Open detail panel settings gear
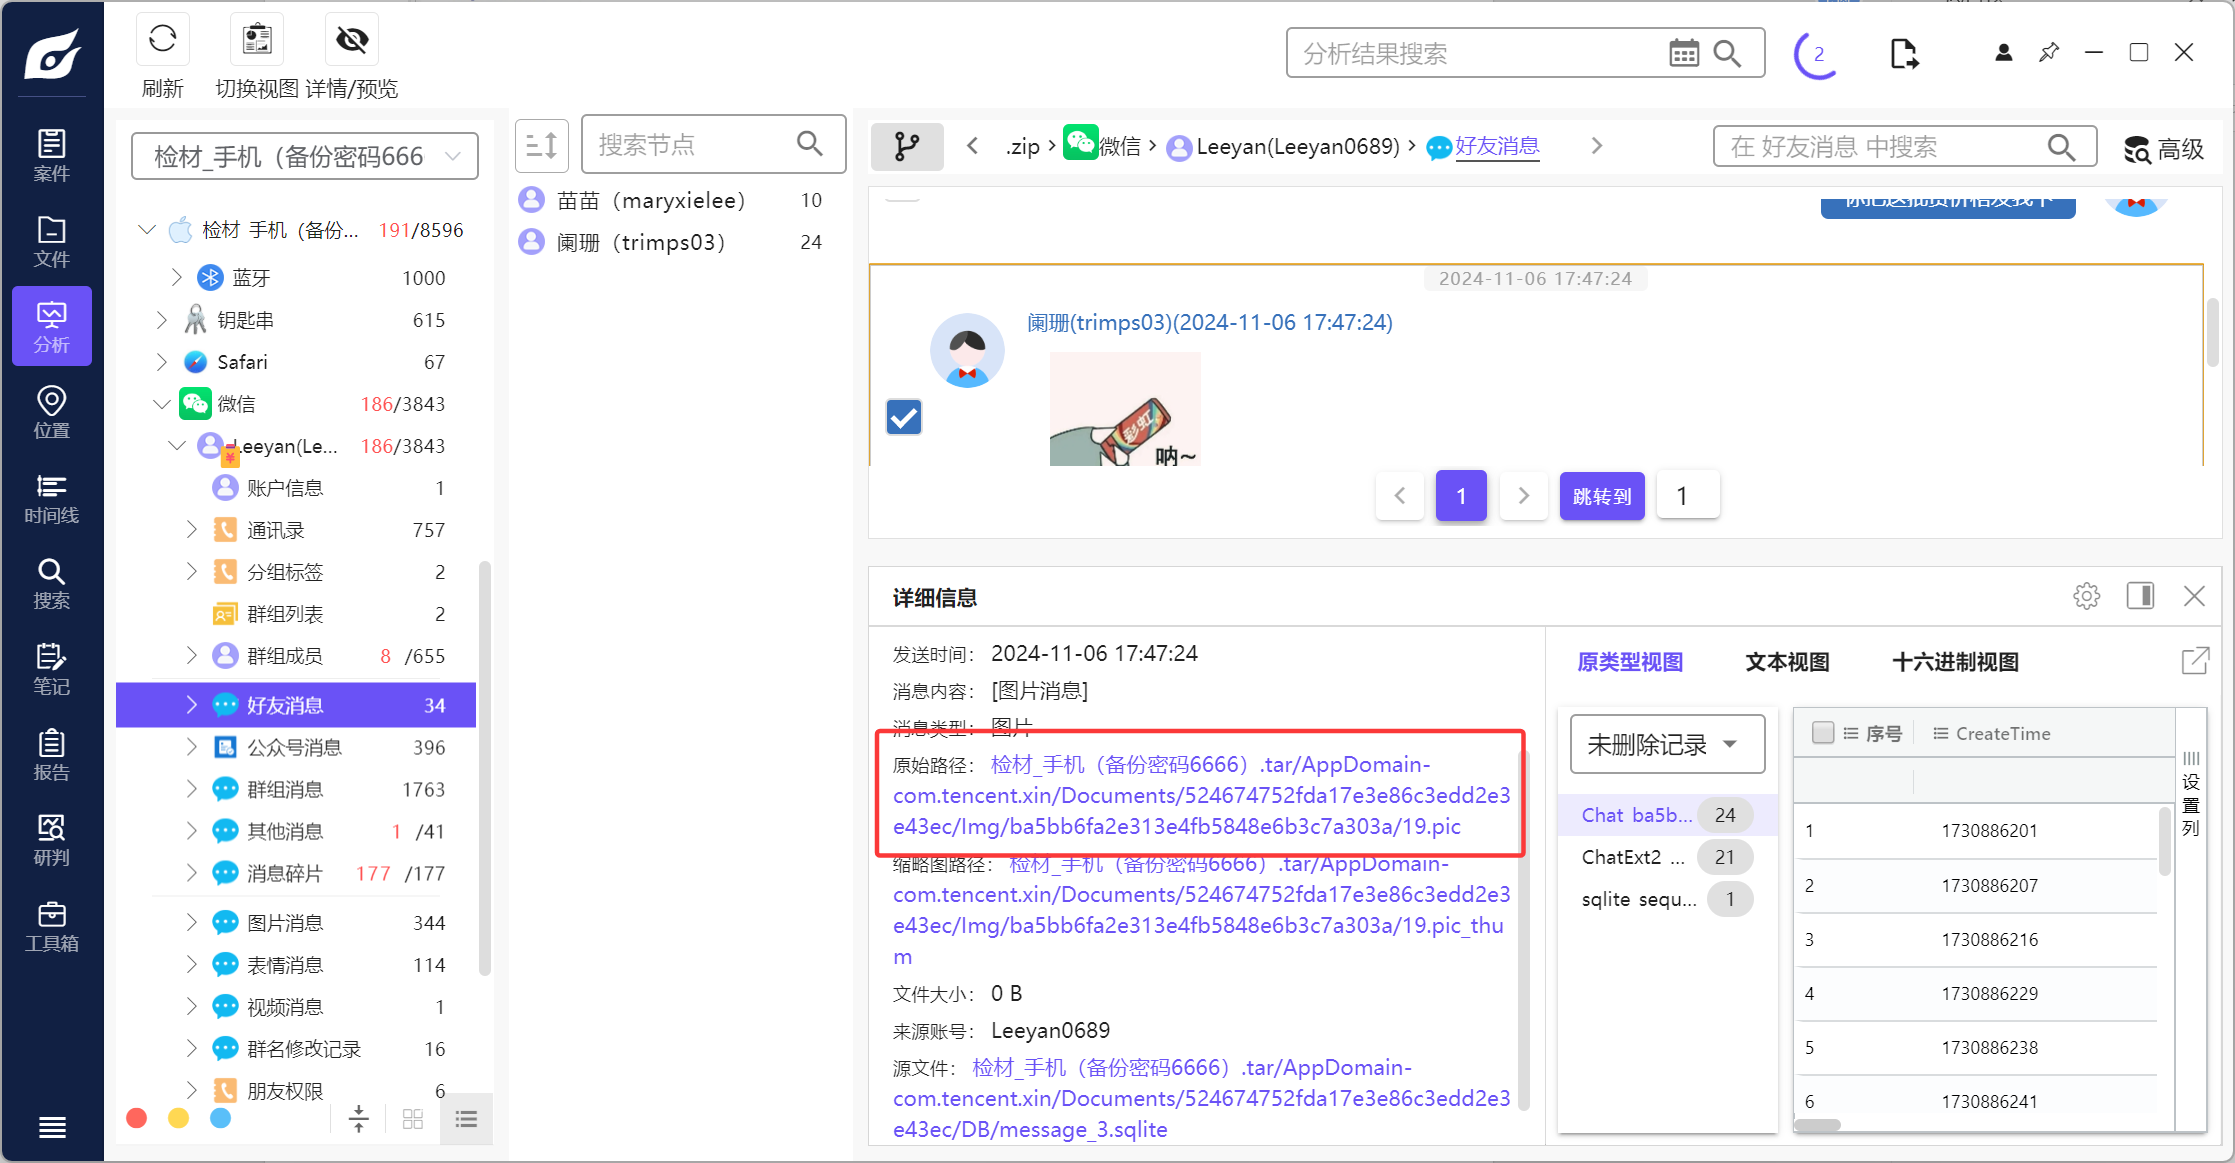Screen dimensions: 2235x1163 tap(2086, 597)
